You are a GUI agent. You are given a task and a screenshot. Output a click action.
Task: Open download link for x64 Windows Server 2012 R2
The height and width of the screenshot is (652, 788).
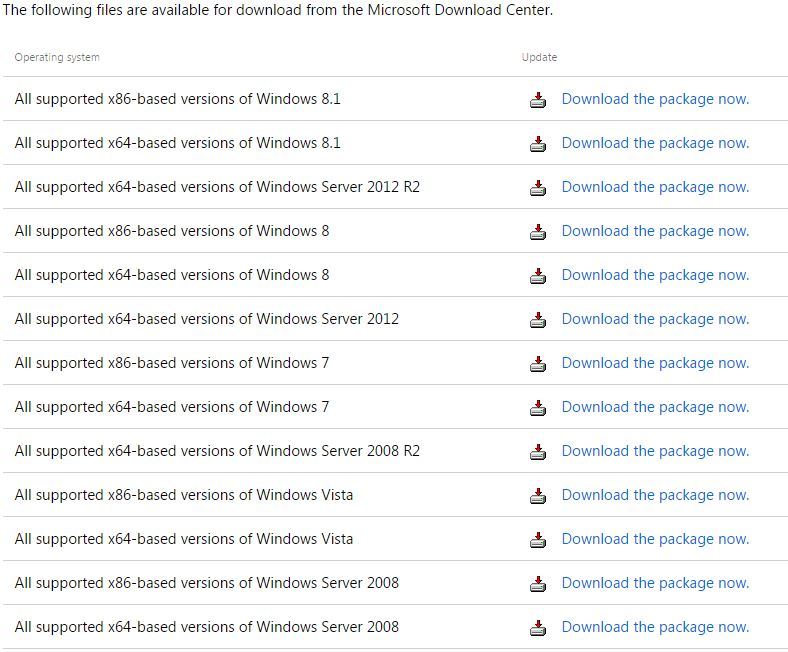(655, 187)
